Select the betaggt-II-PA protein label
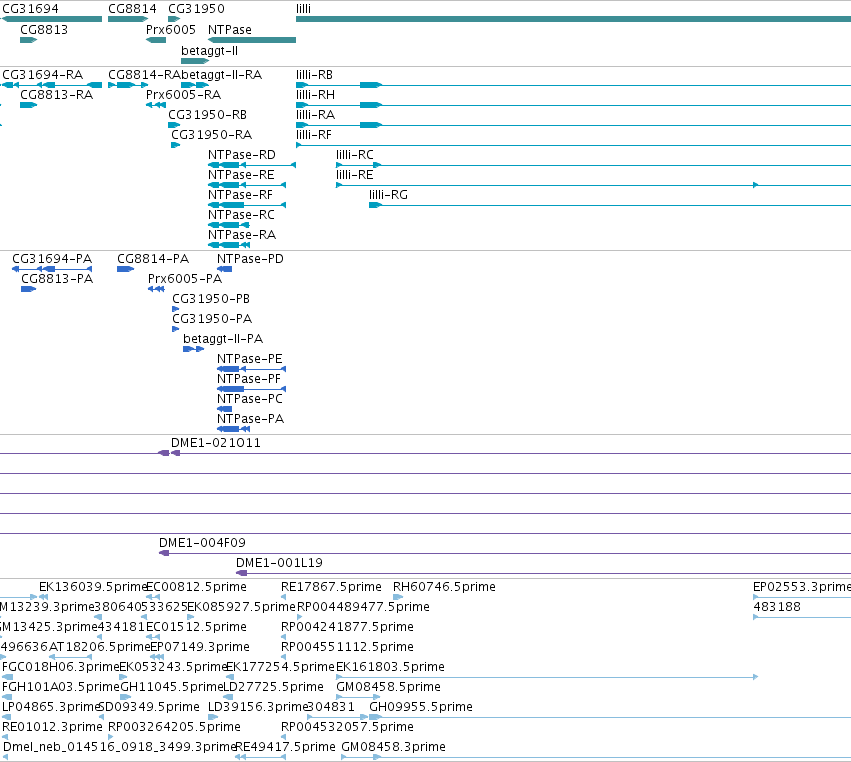This screenshot has width=851, height=762. pos(223,339)
